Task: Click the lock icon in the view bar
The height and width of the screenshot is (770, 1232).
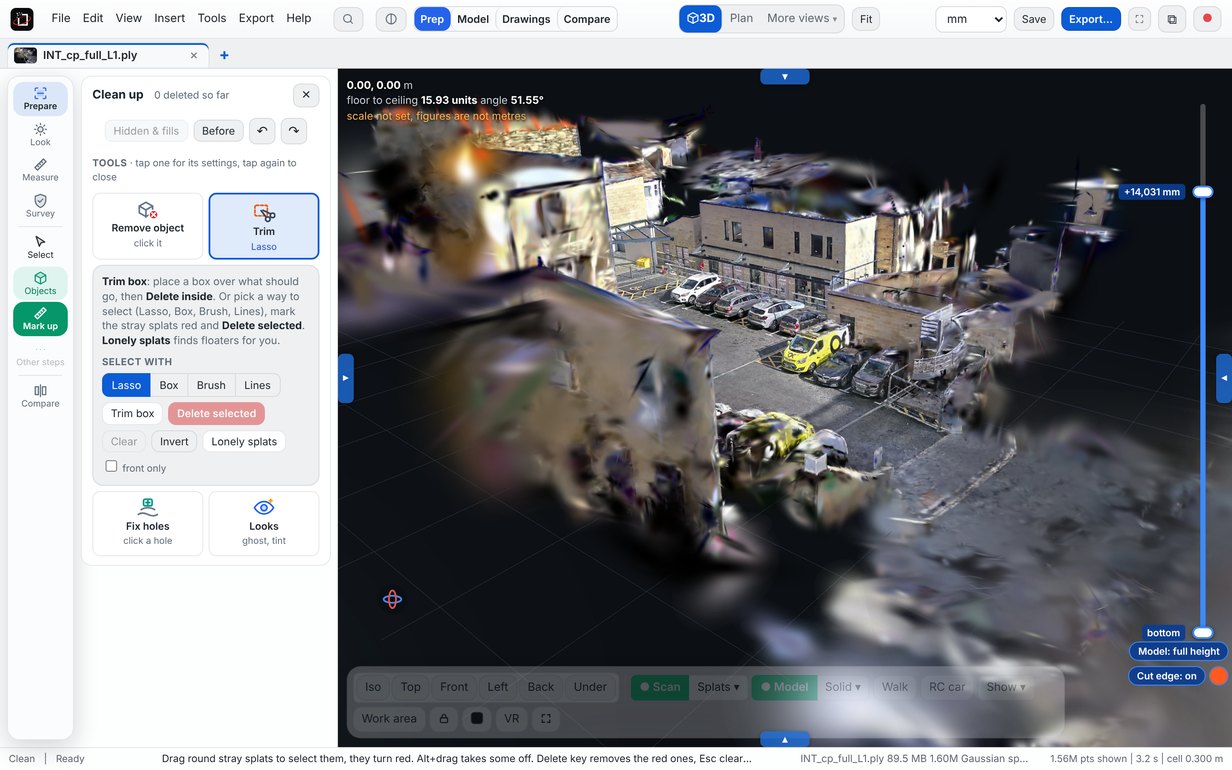Action: point(443,718)
